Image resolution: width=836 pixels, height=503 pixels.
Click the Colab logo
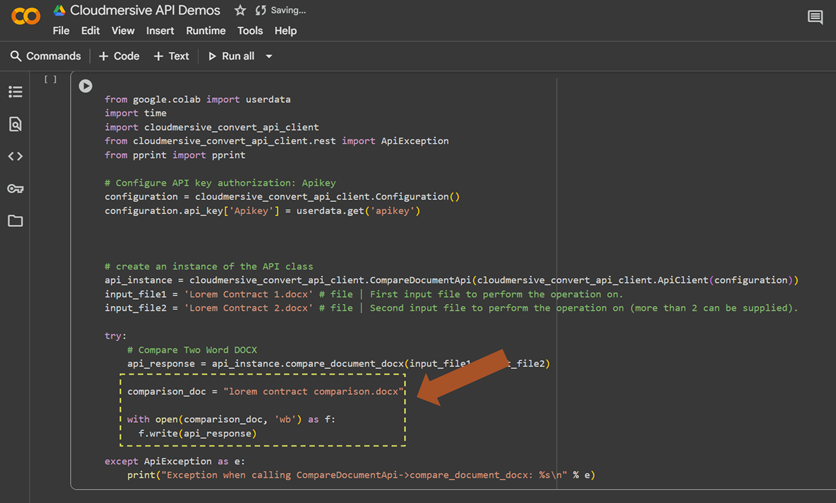(x=25, y=16)
